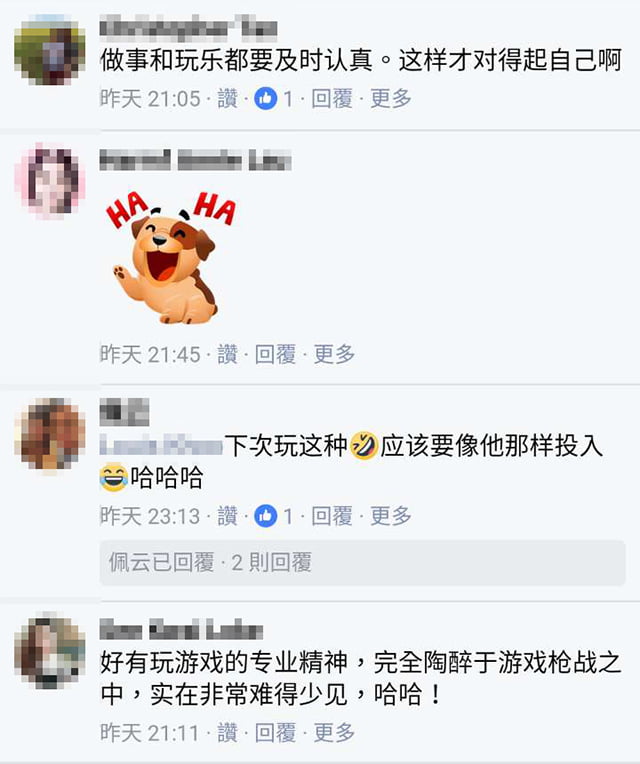Image resolution: width=640 pixels, height=764 pixels.
Task: Open 更多 options on the 21:05 comment
Action: click(391, 99)
